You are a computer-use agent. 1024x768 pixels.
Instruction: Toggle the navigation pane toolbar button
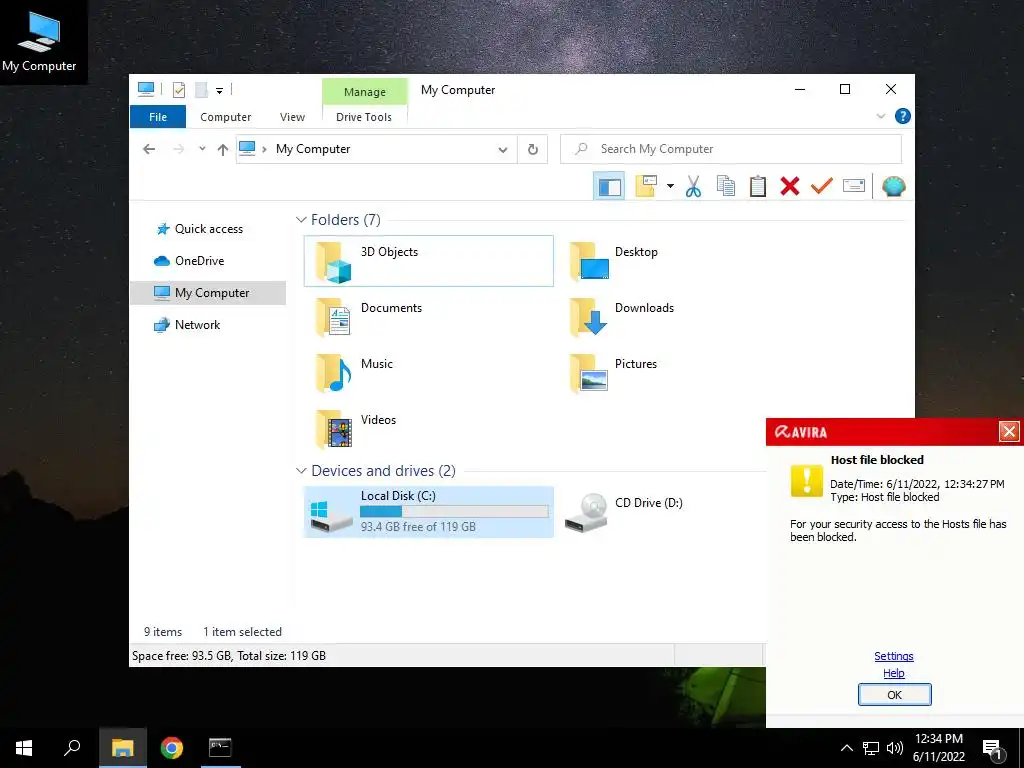(x=609, y=186)
